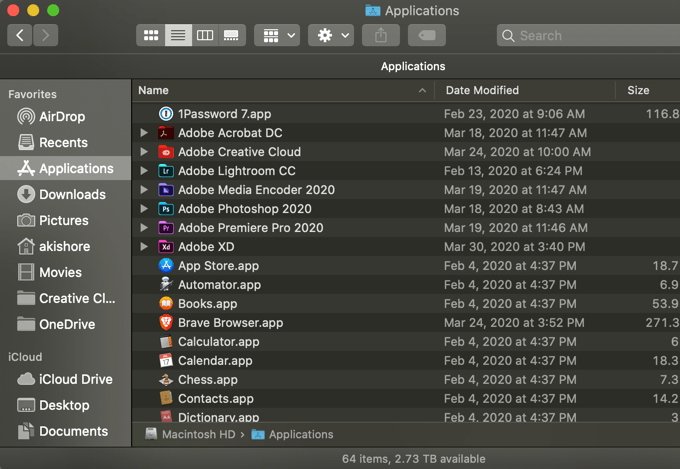Click Macintosh HD in the path bar
The height and width of the screenshot is (469, 680).
click(190, 434)
